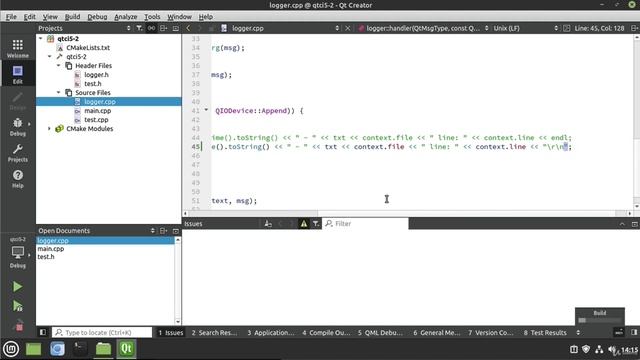Screen dimensions: 640x360
Task: Select CMakeLists.txt in project tree
Action: 88,47
